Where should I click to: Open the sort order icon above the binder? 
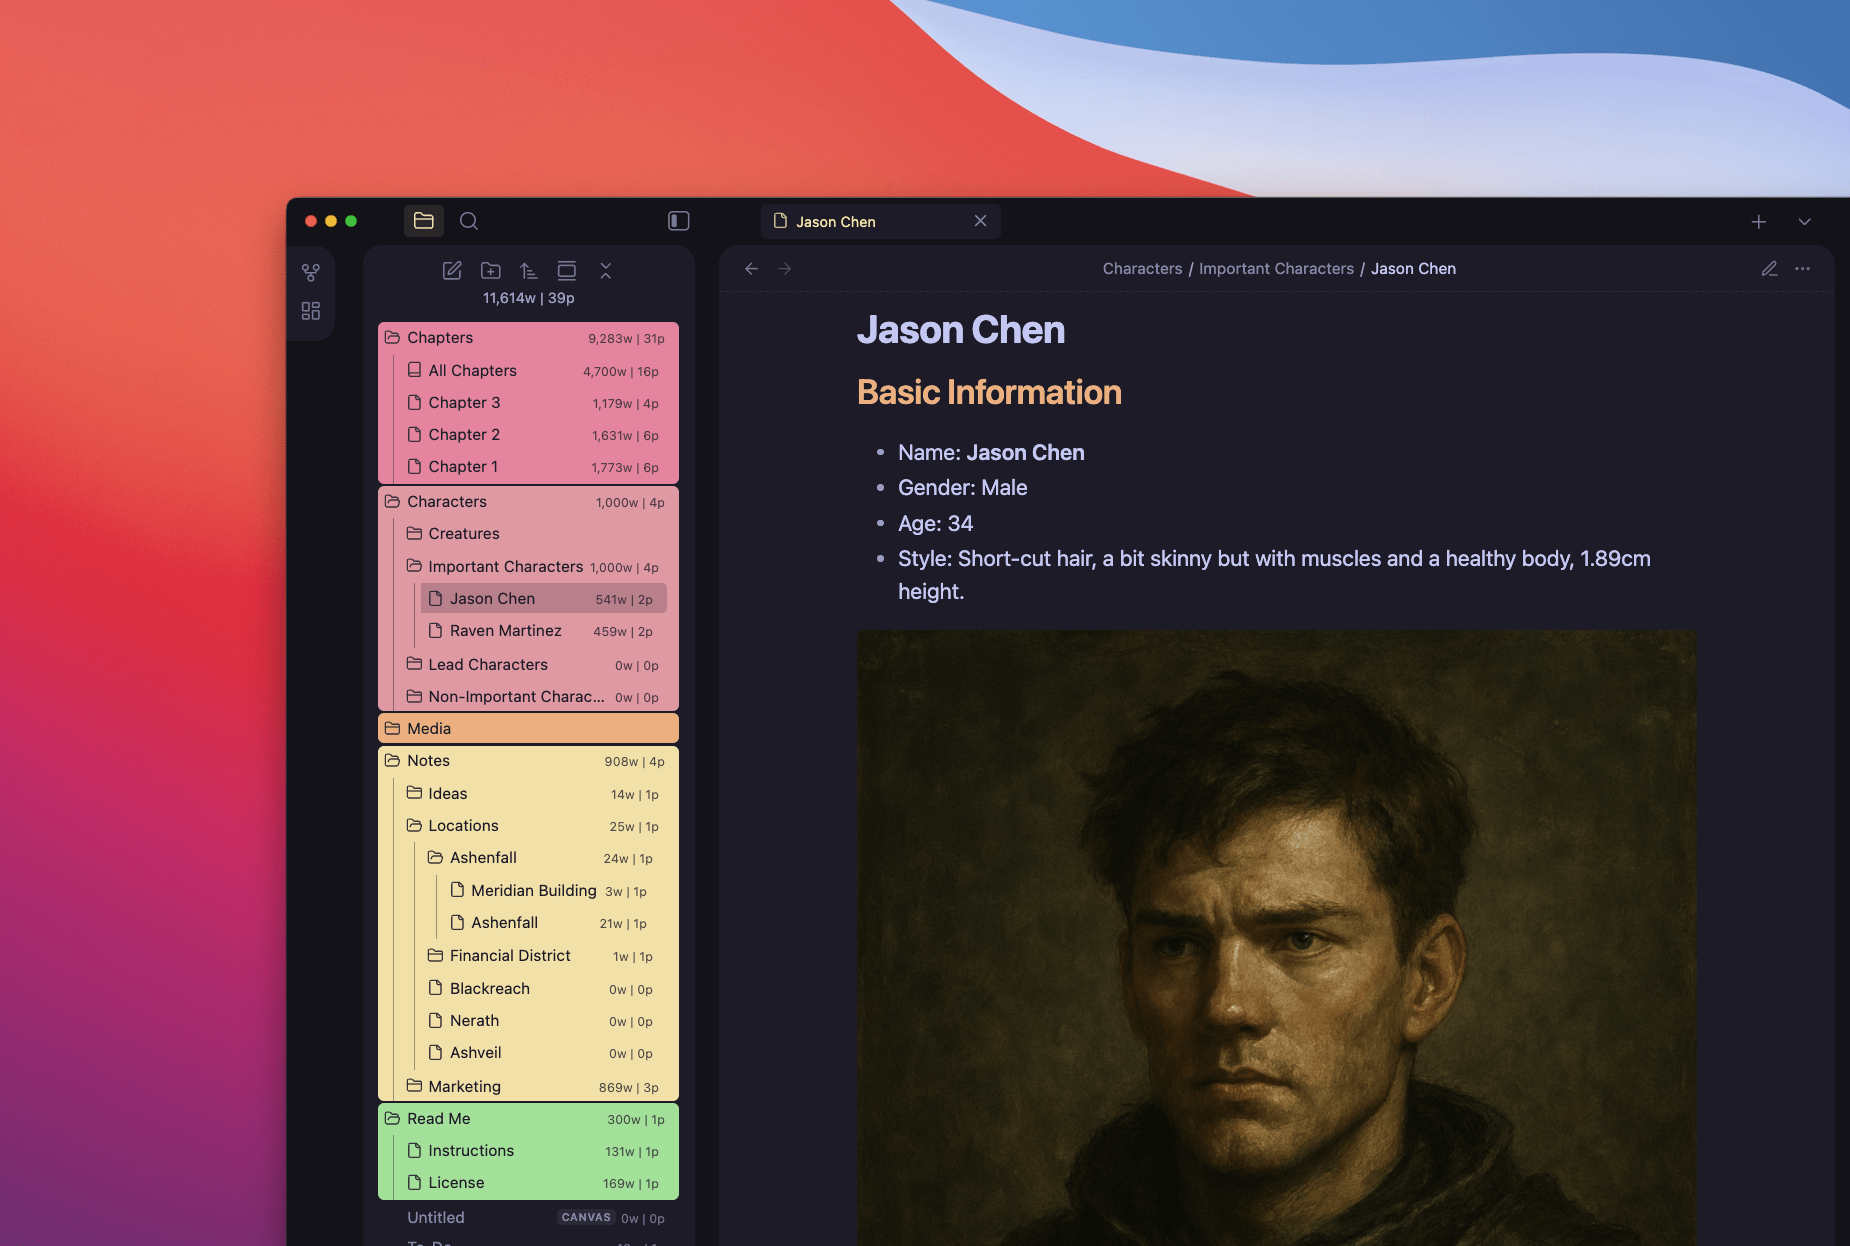[529, 270]
